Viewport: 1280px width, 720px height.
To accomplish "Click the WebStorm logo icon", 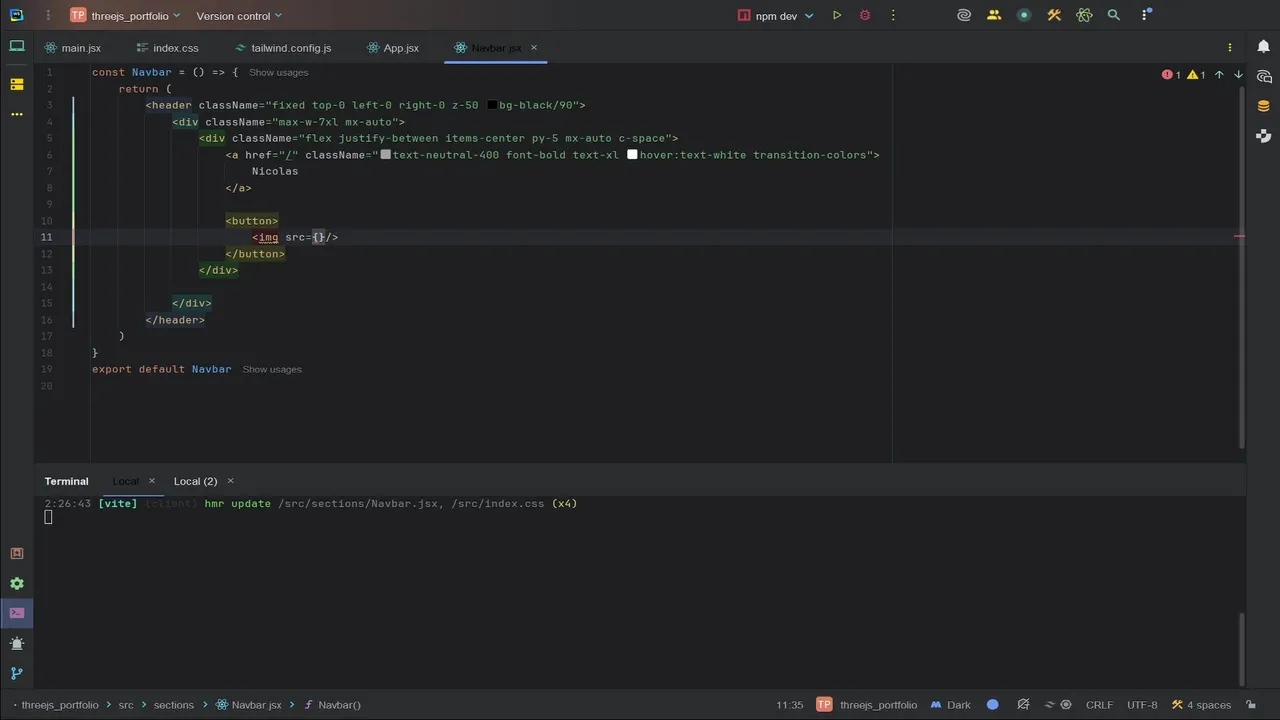I will pyautogui.click(x=16, y=15).
